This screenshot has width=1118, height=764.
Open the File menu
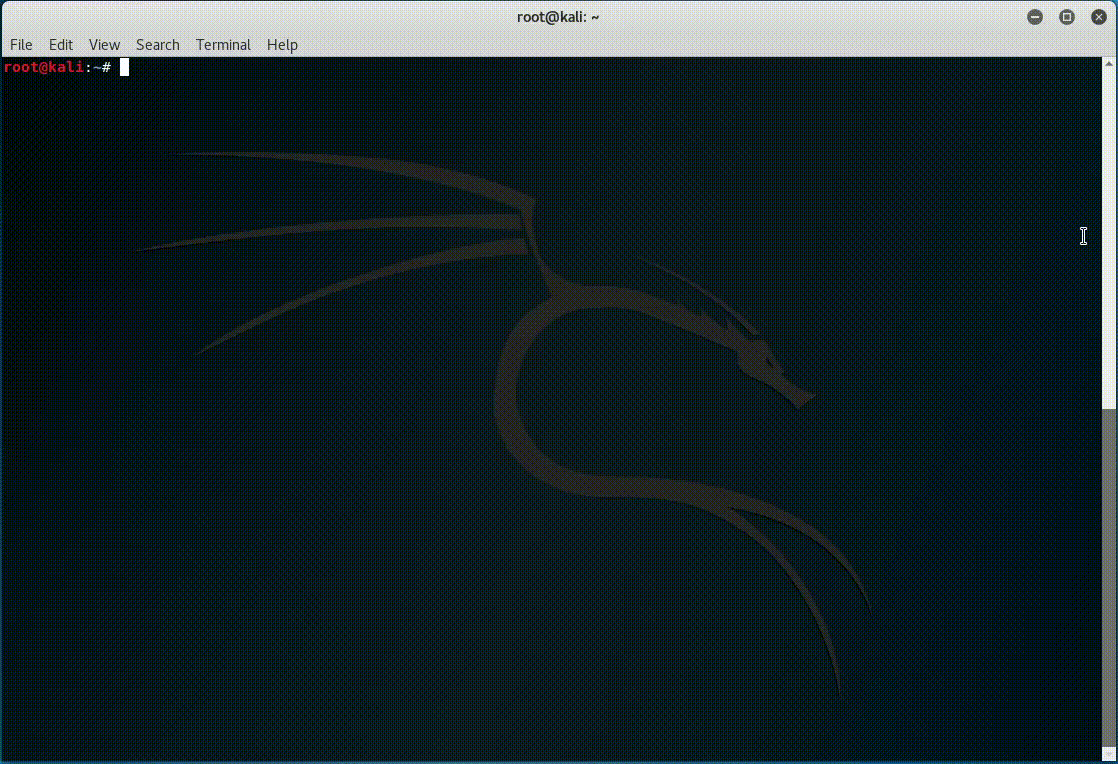[21, 44]
